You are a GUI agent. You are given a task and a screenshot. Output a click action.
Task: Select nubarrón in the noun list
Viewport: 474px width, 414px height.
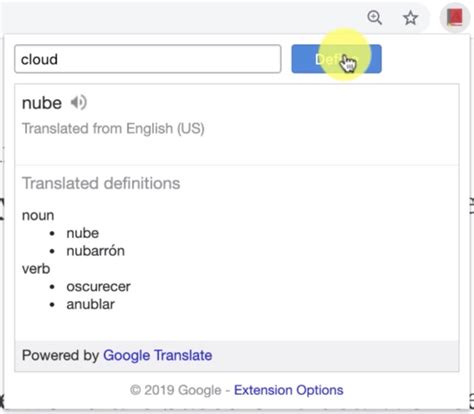96,251
